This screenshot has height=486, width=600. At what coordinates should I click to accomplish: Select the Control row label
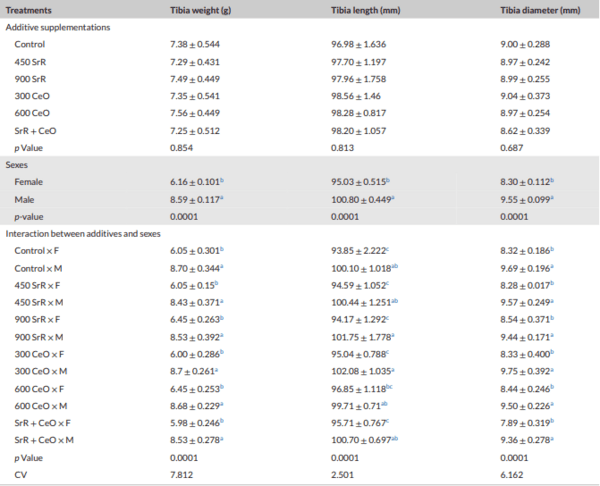(x=29, y=44)
